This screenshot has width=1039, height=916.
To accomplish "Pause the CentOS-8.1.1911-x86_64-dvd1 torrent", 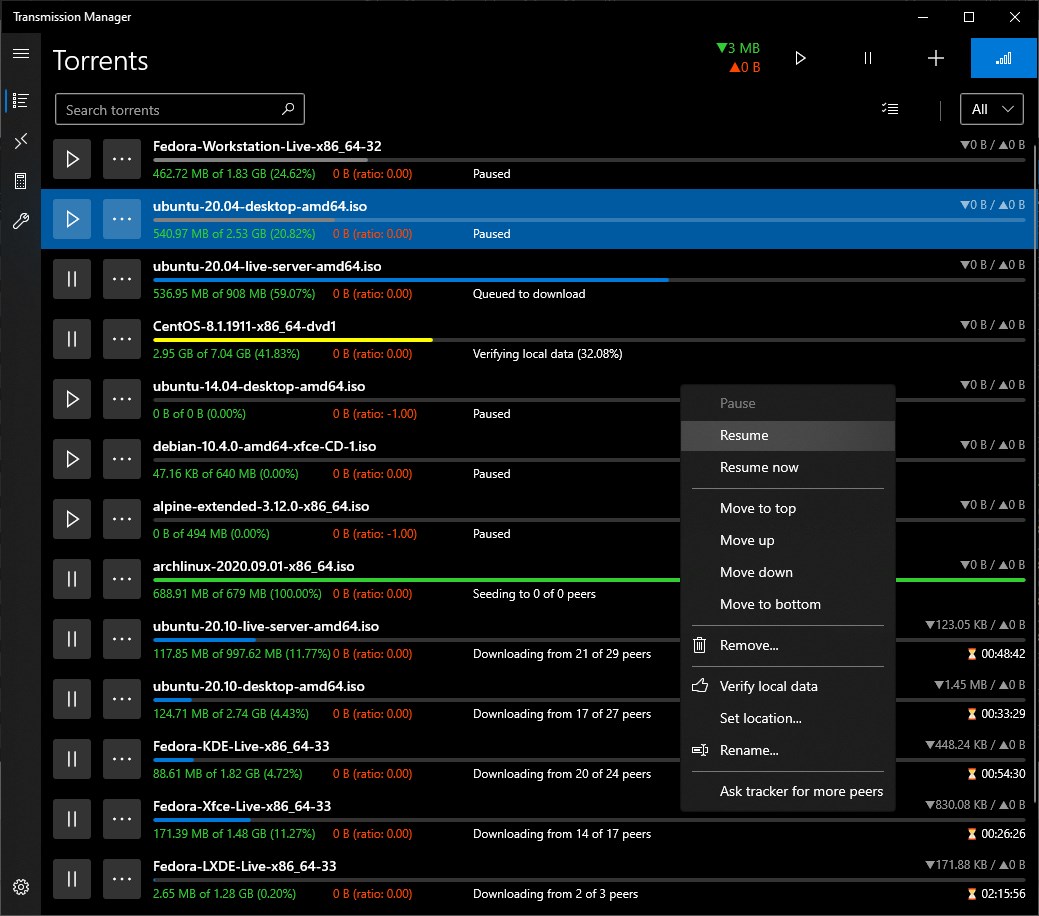I will tap(72, 339).
